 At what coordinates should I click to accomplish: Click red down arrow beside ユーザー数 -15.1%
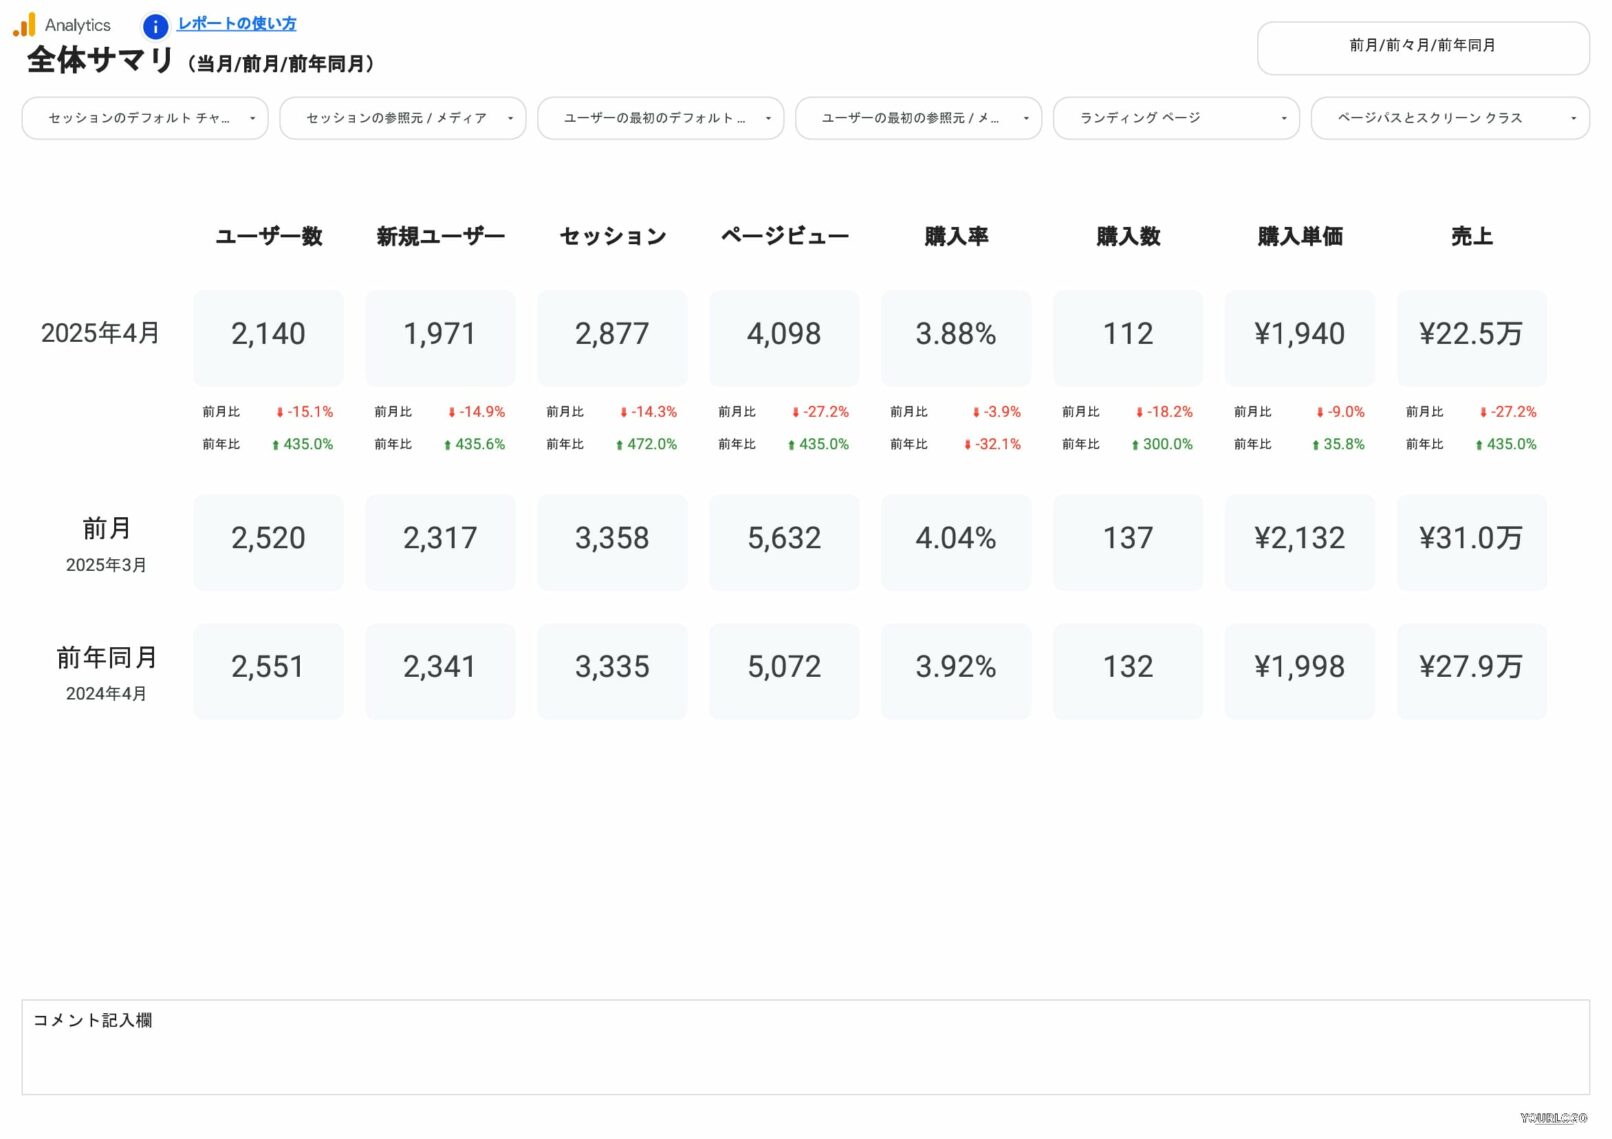point(280,413)
